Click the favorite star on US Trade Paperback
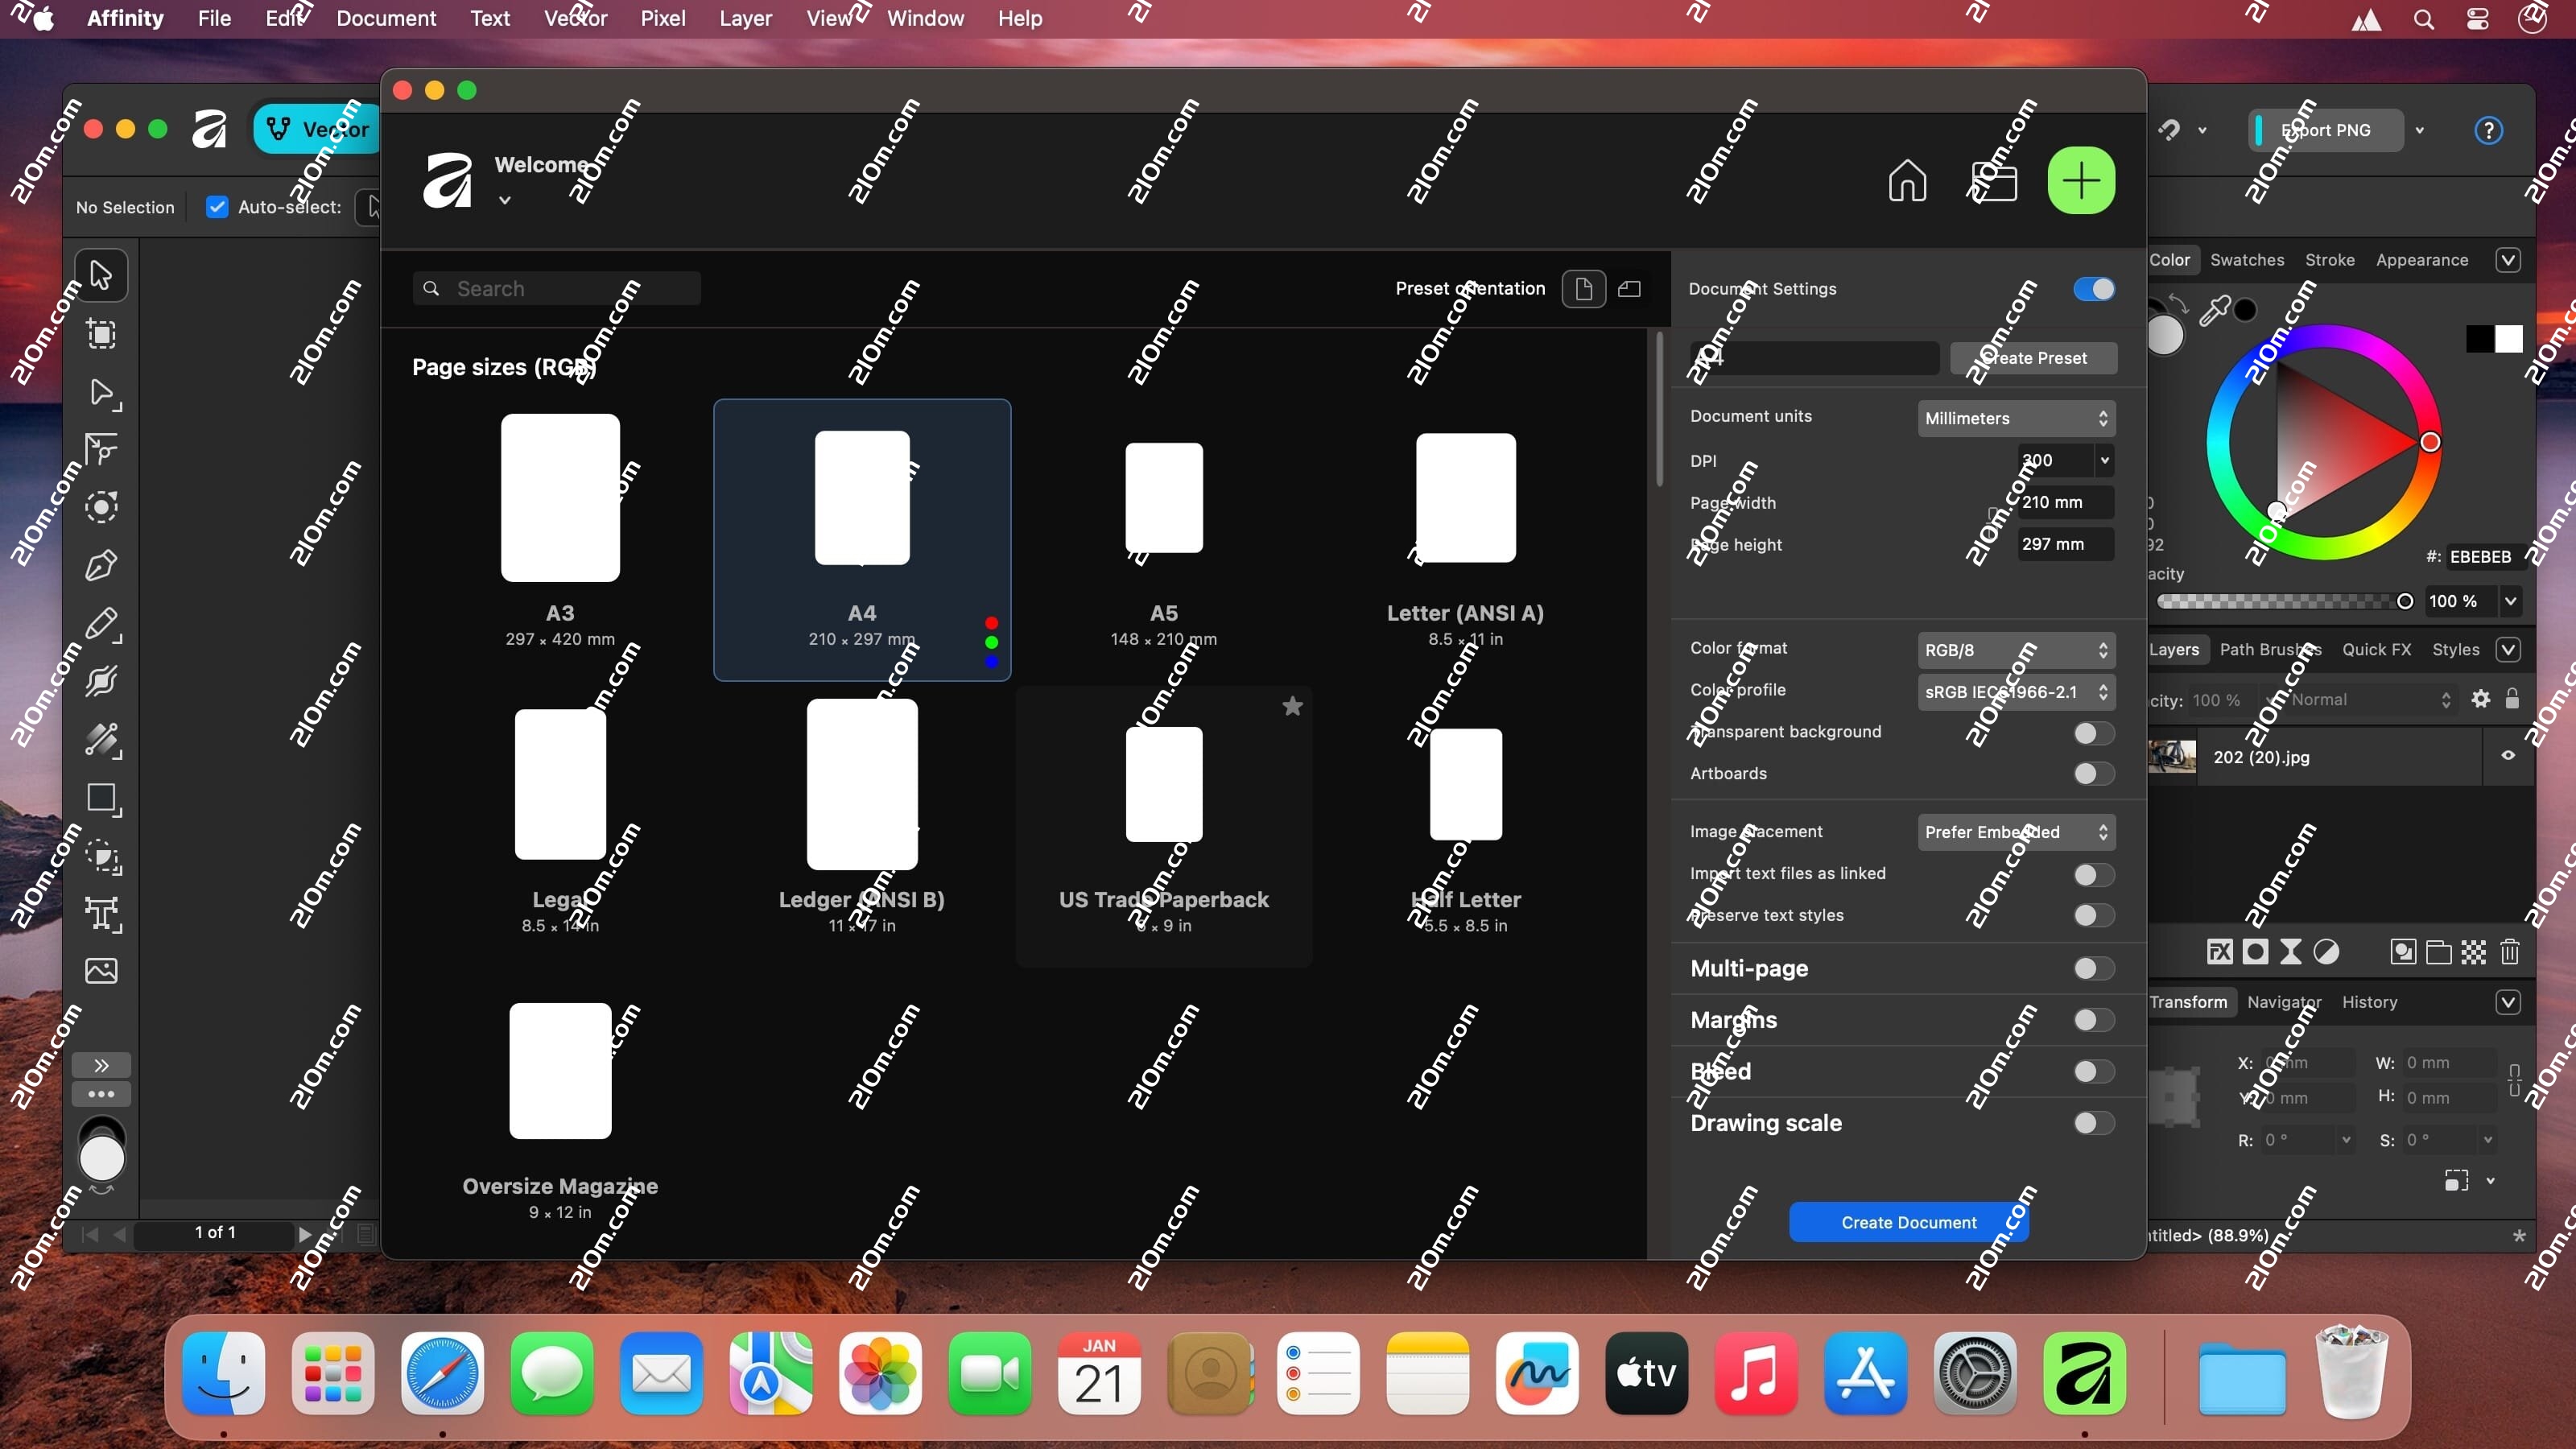 1292,707
